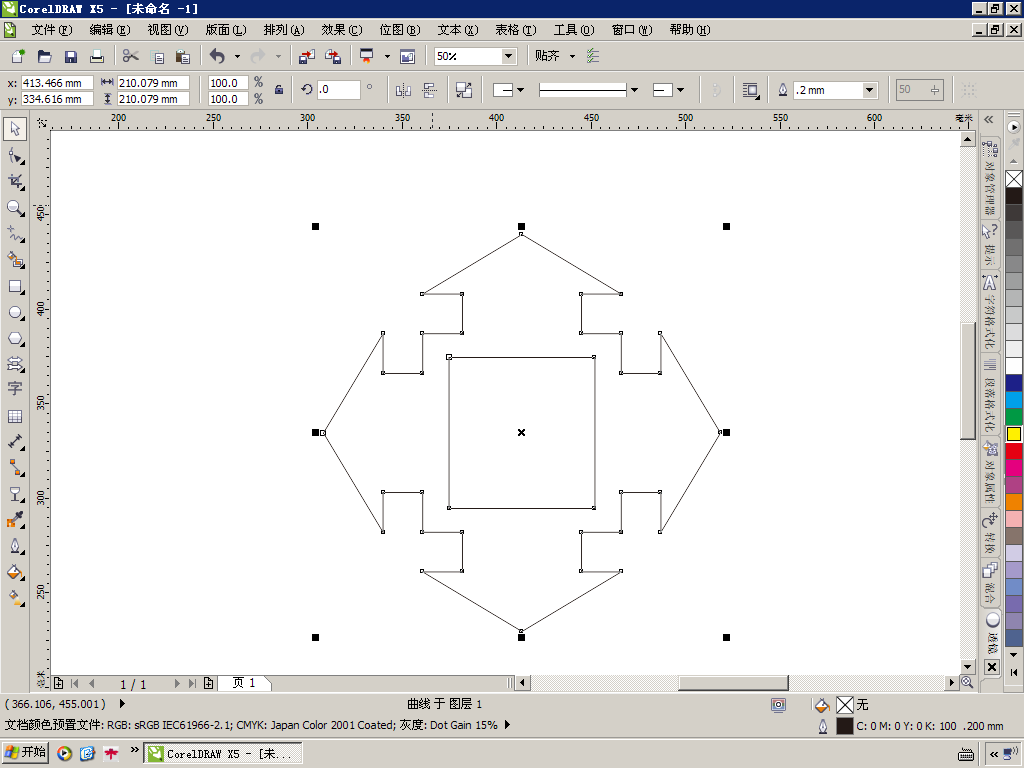Viewport: 1024px width, 768px height.
Task: Select the Zoom tool
Action: click(15, 208)
